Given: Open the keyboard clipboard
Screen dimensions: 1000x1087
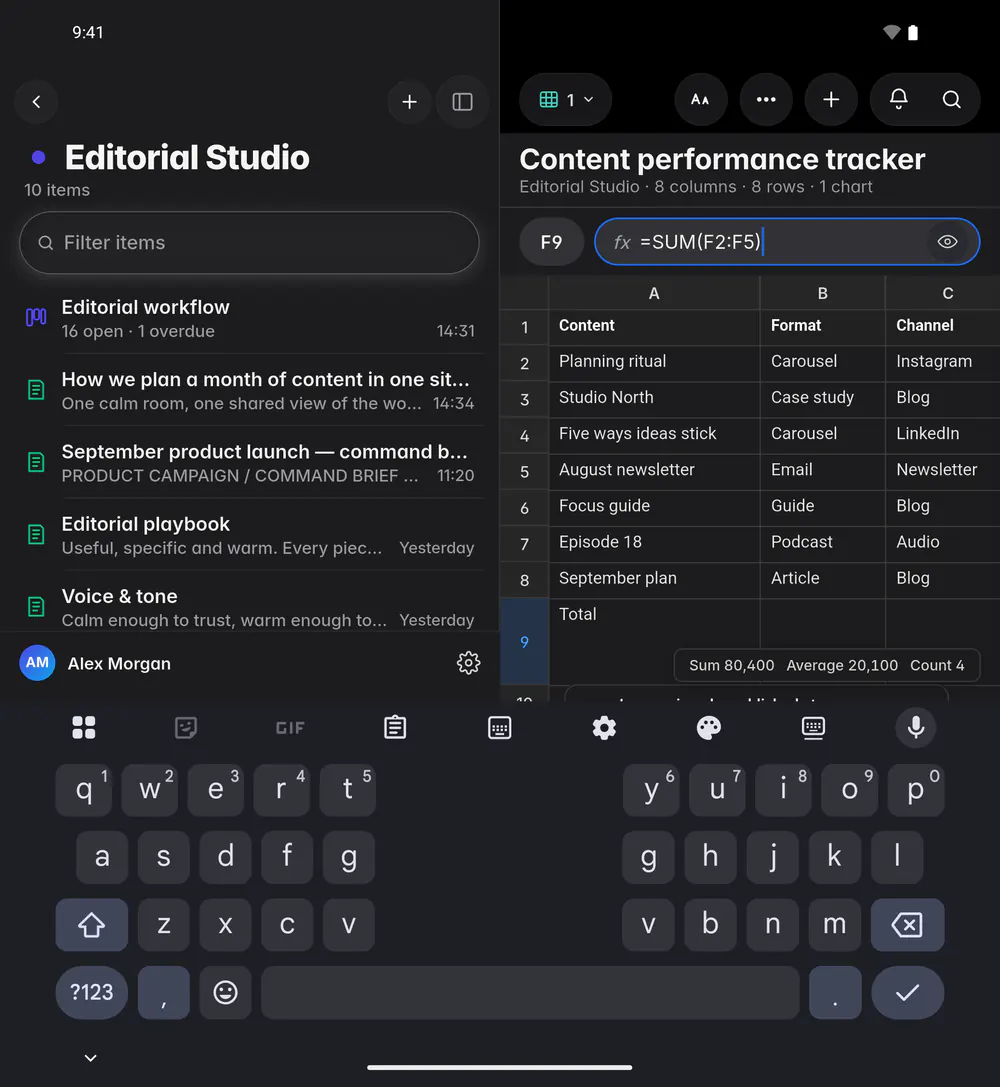Looking at the screenshot, I should coord(395,727).
